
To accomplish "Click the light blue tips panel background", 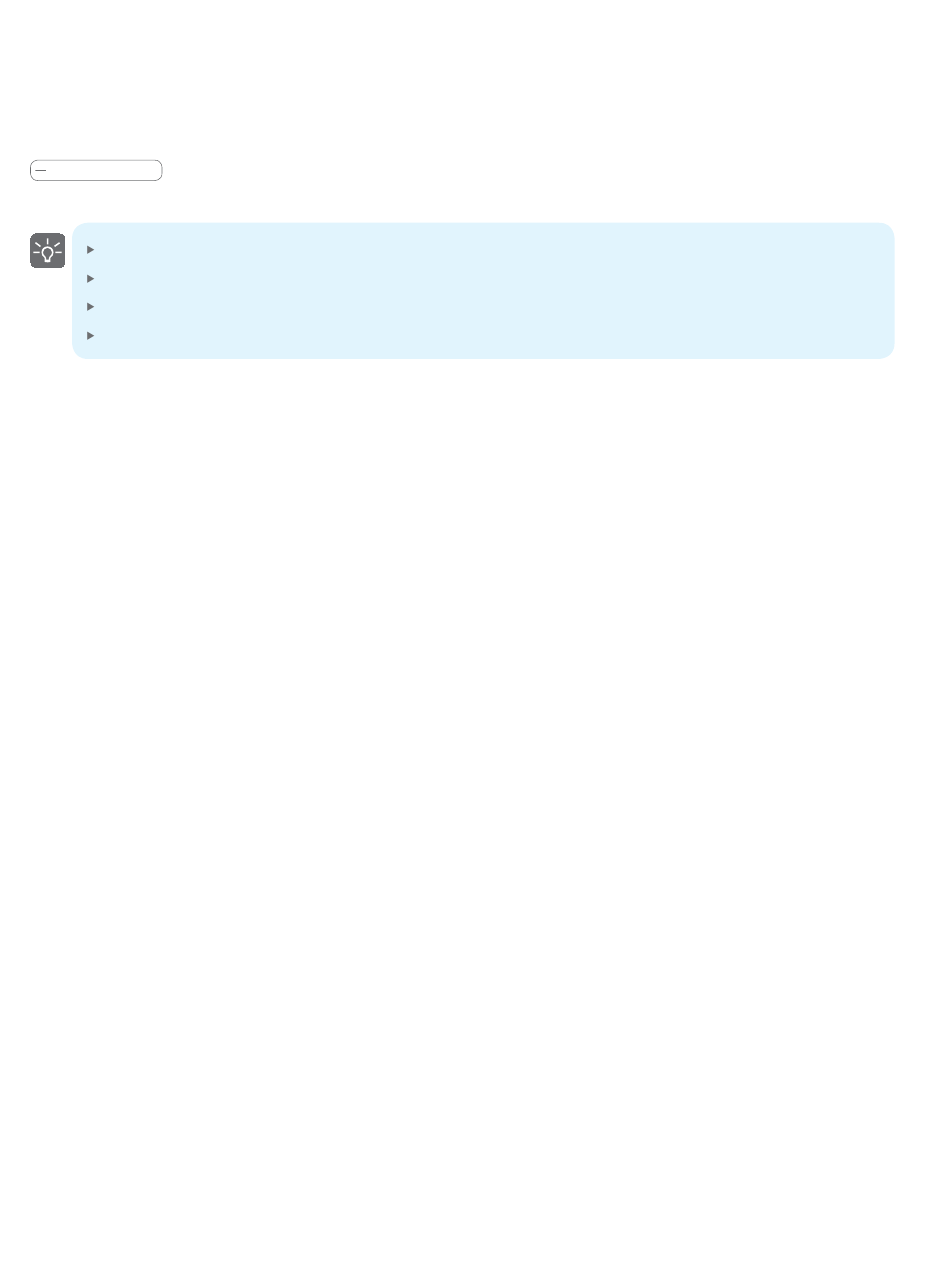I will (483, 290).
